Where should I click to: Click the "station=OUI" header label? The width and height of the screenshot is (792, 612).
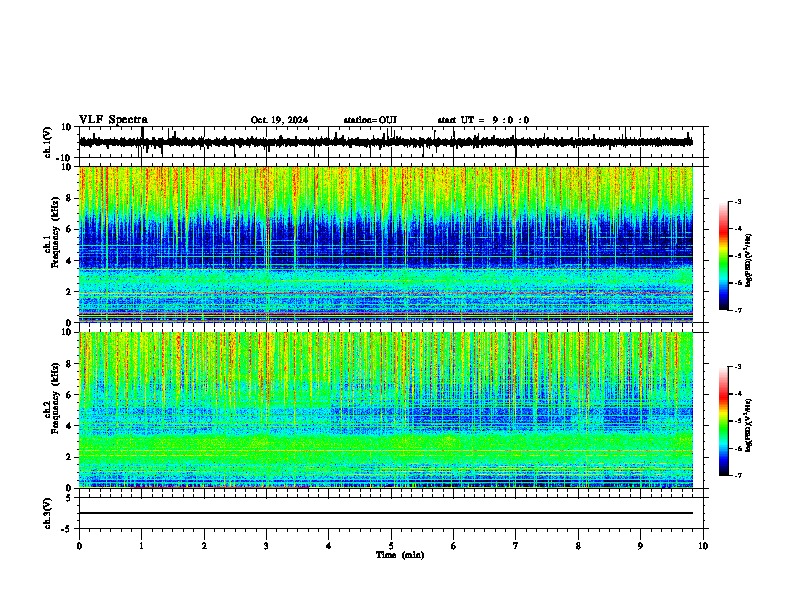pos(370,120)
